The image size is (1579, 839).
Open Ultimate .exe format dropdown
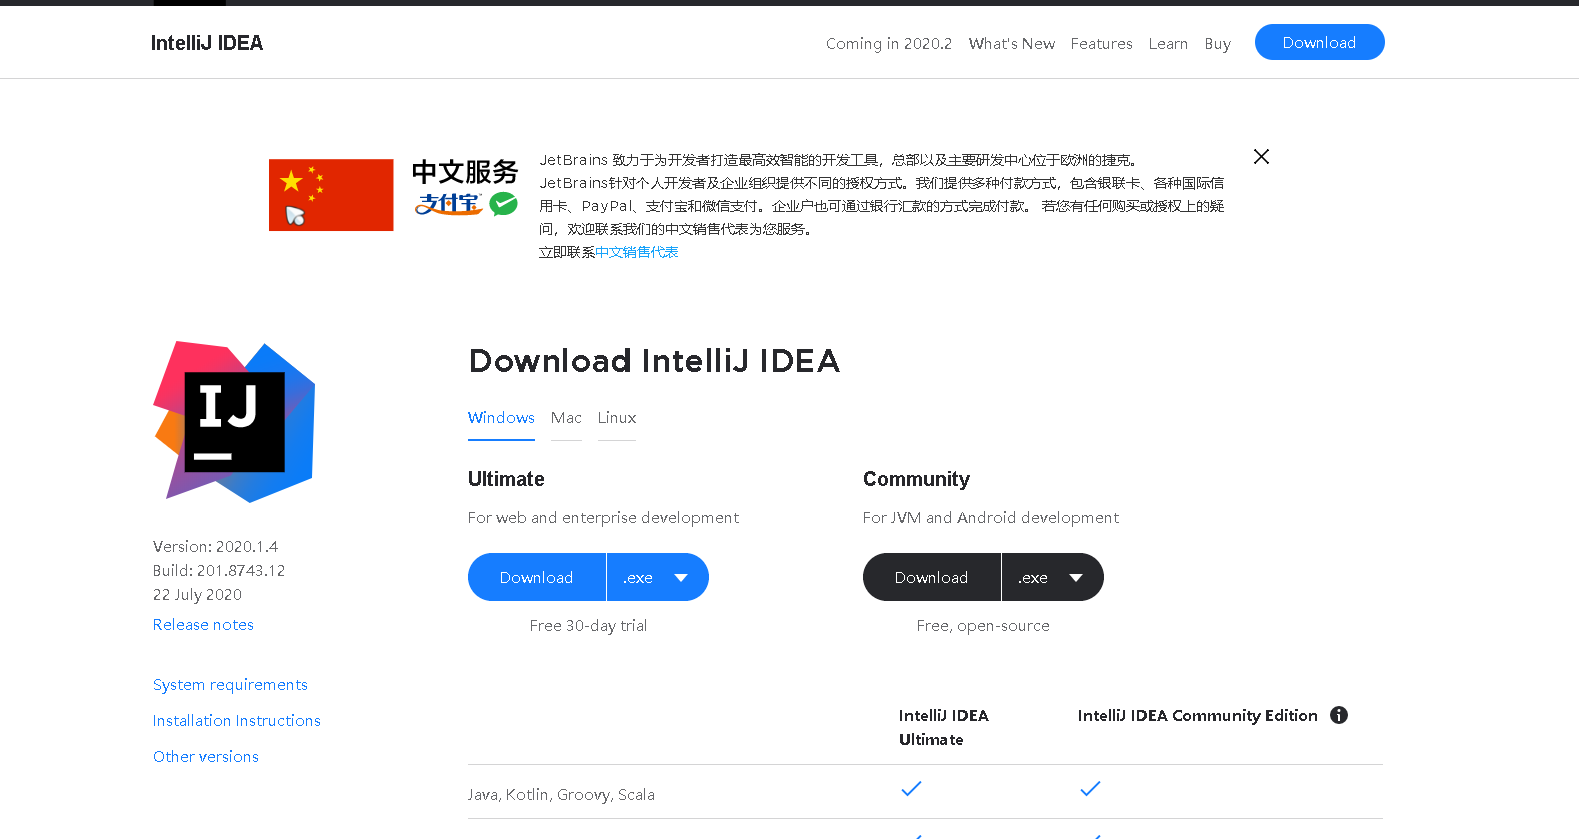[x=658, y=577]
